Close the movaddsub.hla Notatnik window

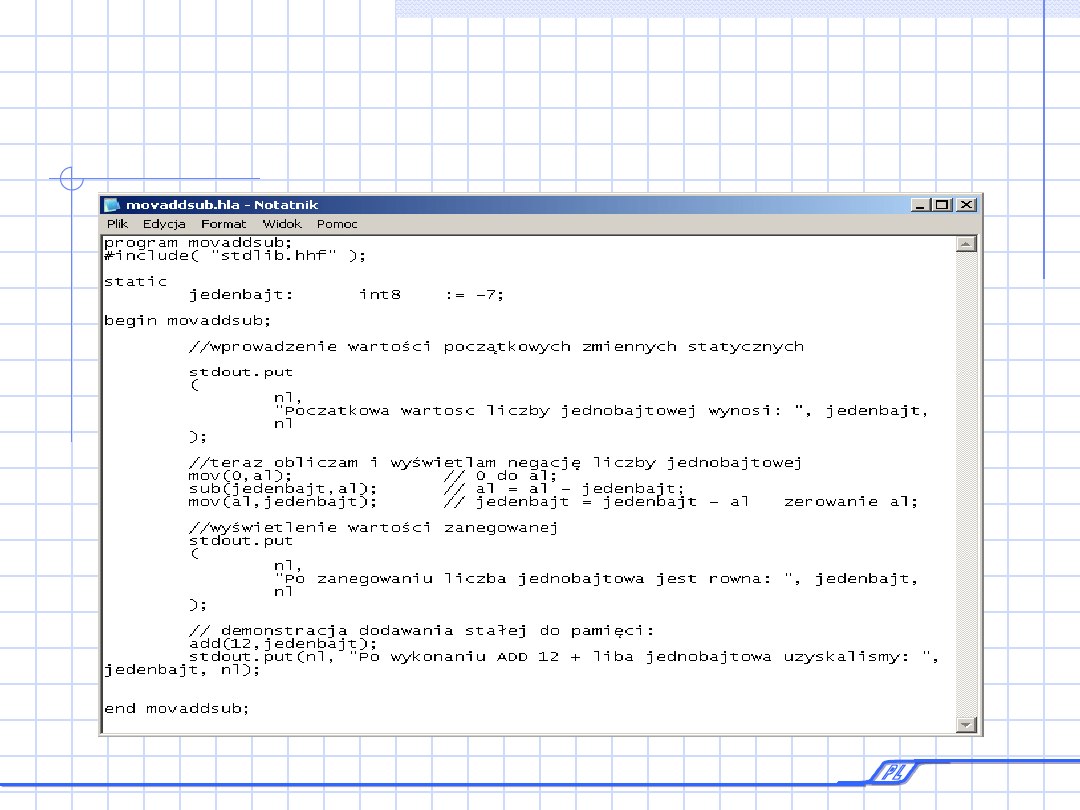965,205
